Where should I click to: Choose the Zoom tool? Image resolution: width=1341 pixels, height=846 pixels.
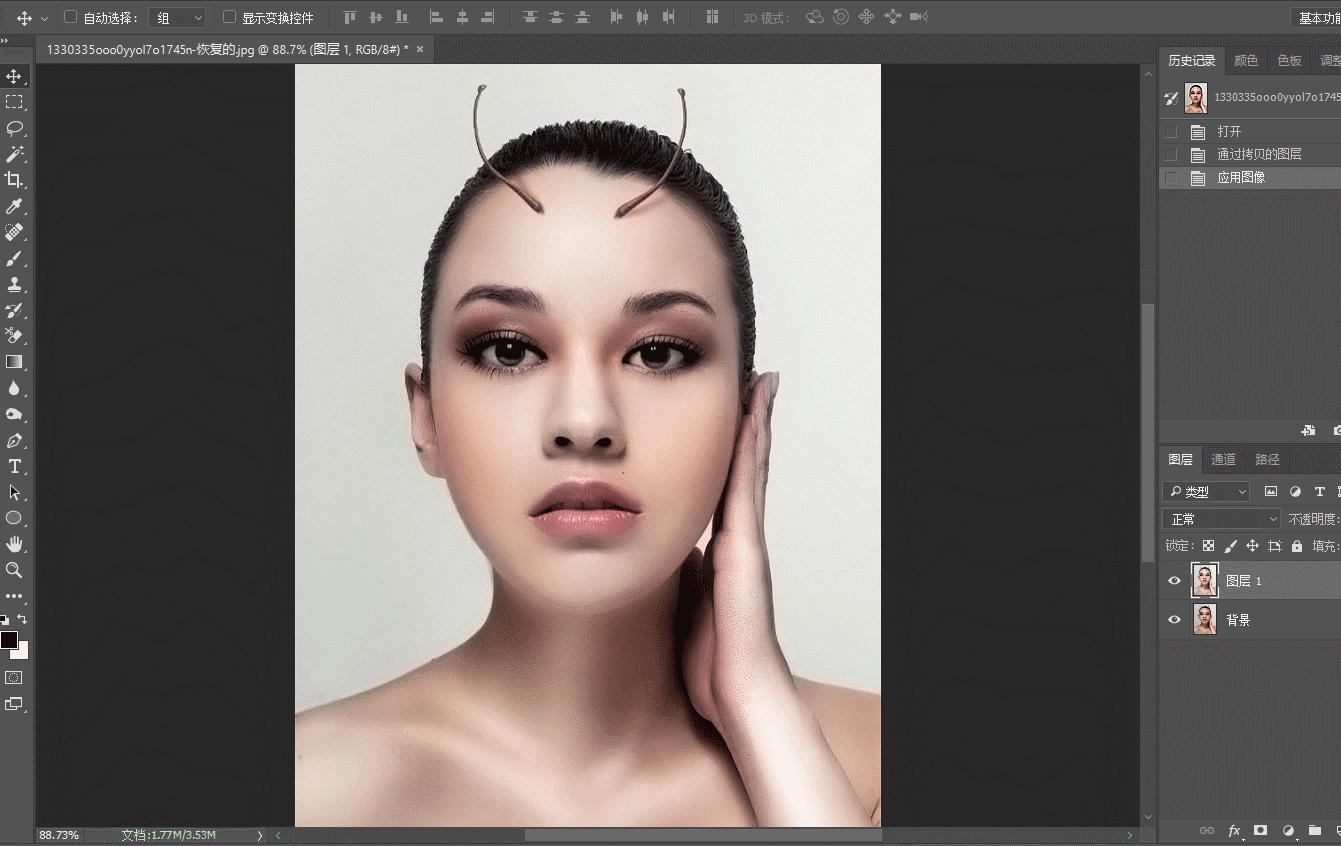tap(13, 570)
